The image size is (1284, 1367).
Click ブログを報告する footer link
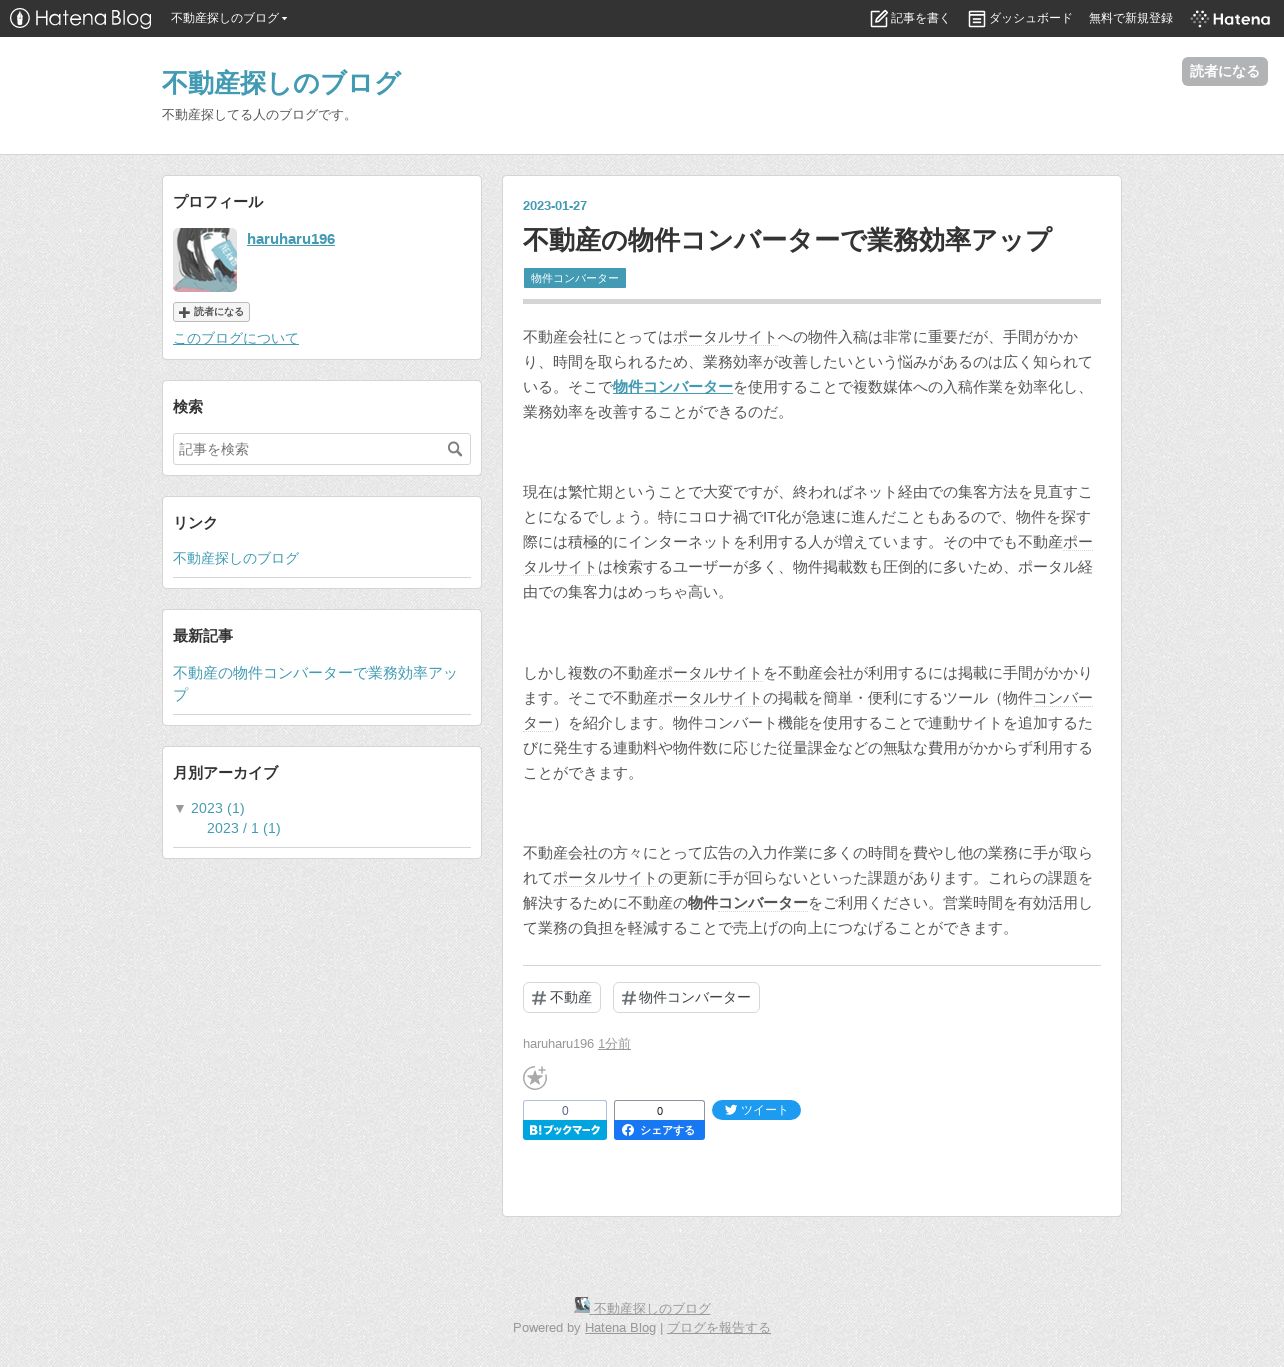click(x=719, y=1327)
